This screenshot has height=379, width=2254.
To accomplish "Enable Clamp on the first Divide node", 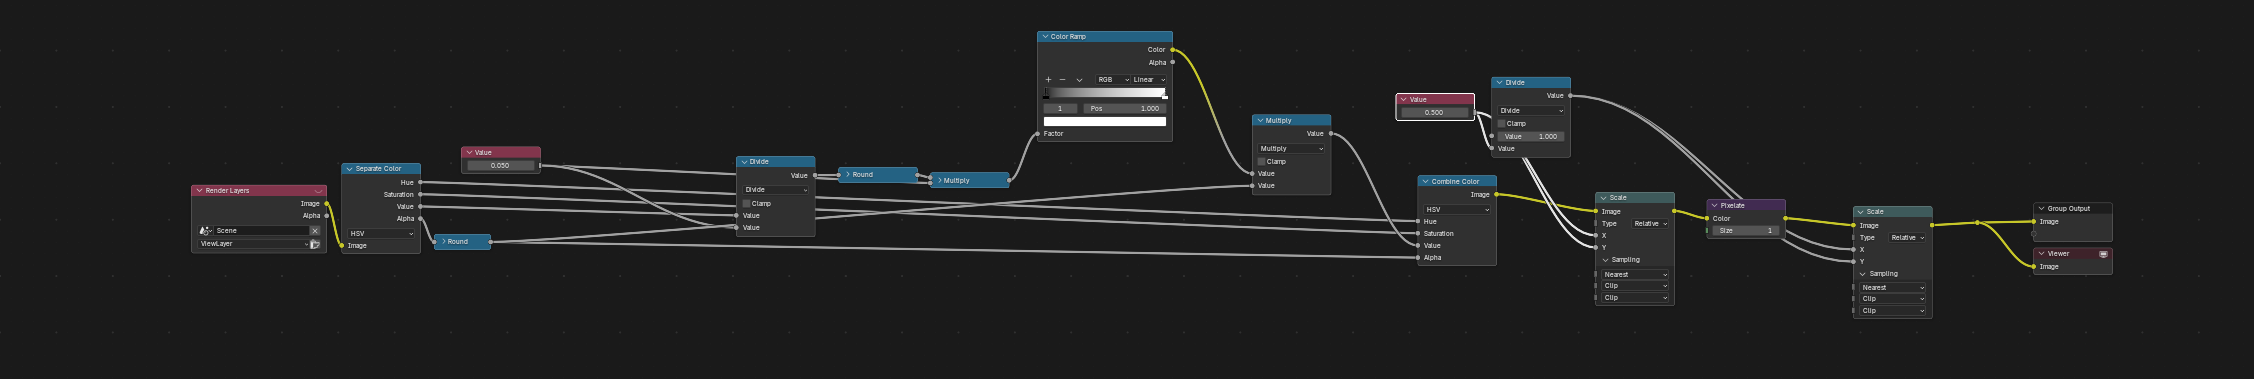I will pyautogui.click(x=746, y=203).
